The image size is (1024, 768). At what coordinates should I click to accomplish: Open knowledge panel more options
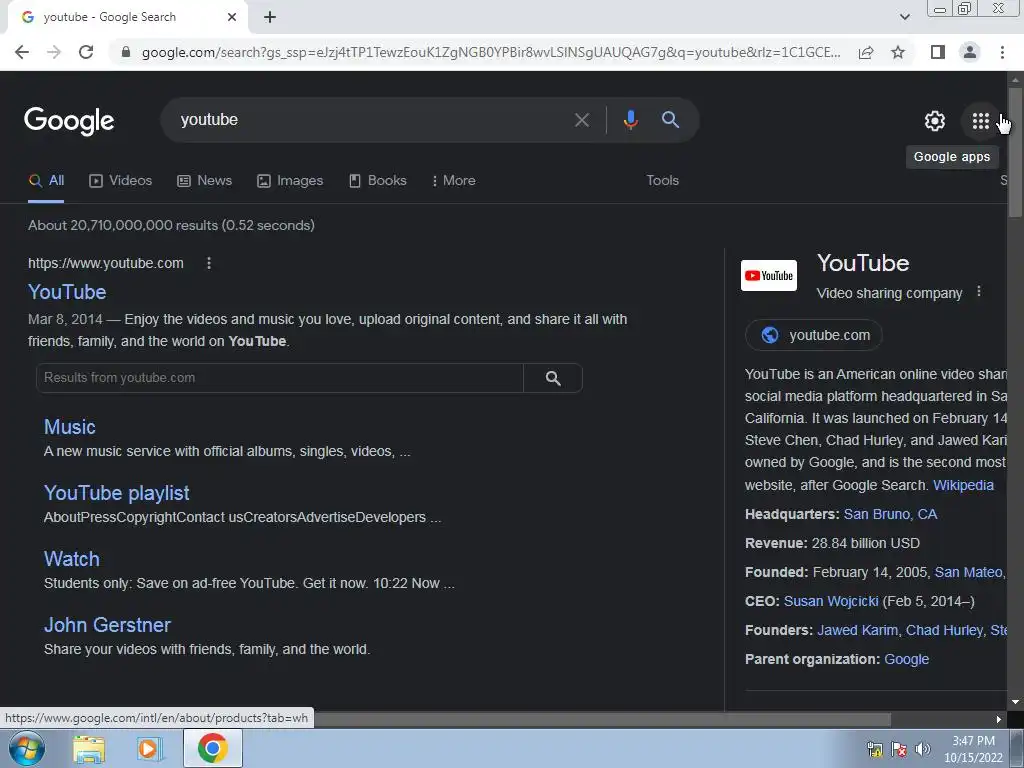point(978,292)
